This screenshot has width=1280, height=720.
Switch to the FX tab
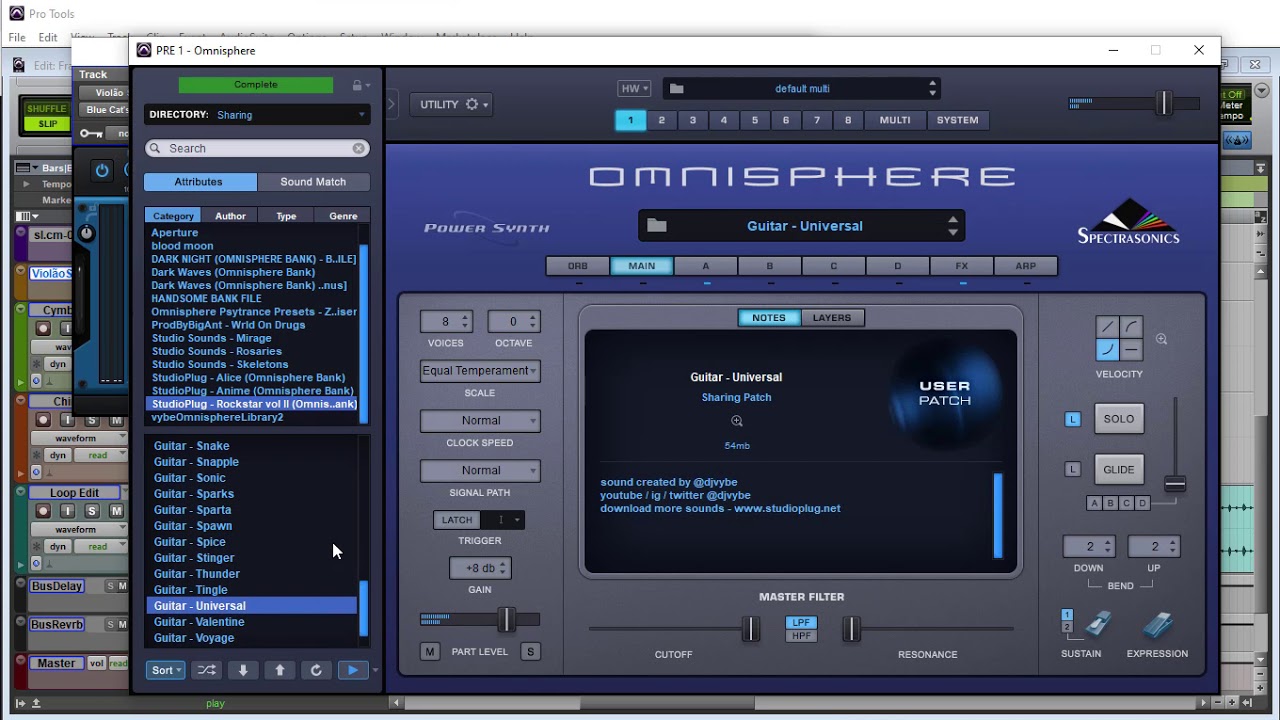pyautogui.click(x=962, y=266)
